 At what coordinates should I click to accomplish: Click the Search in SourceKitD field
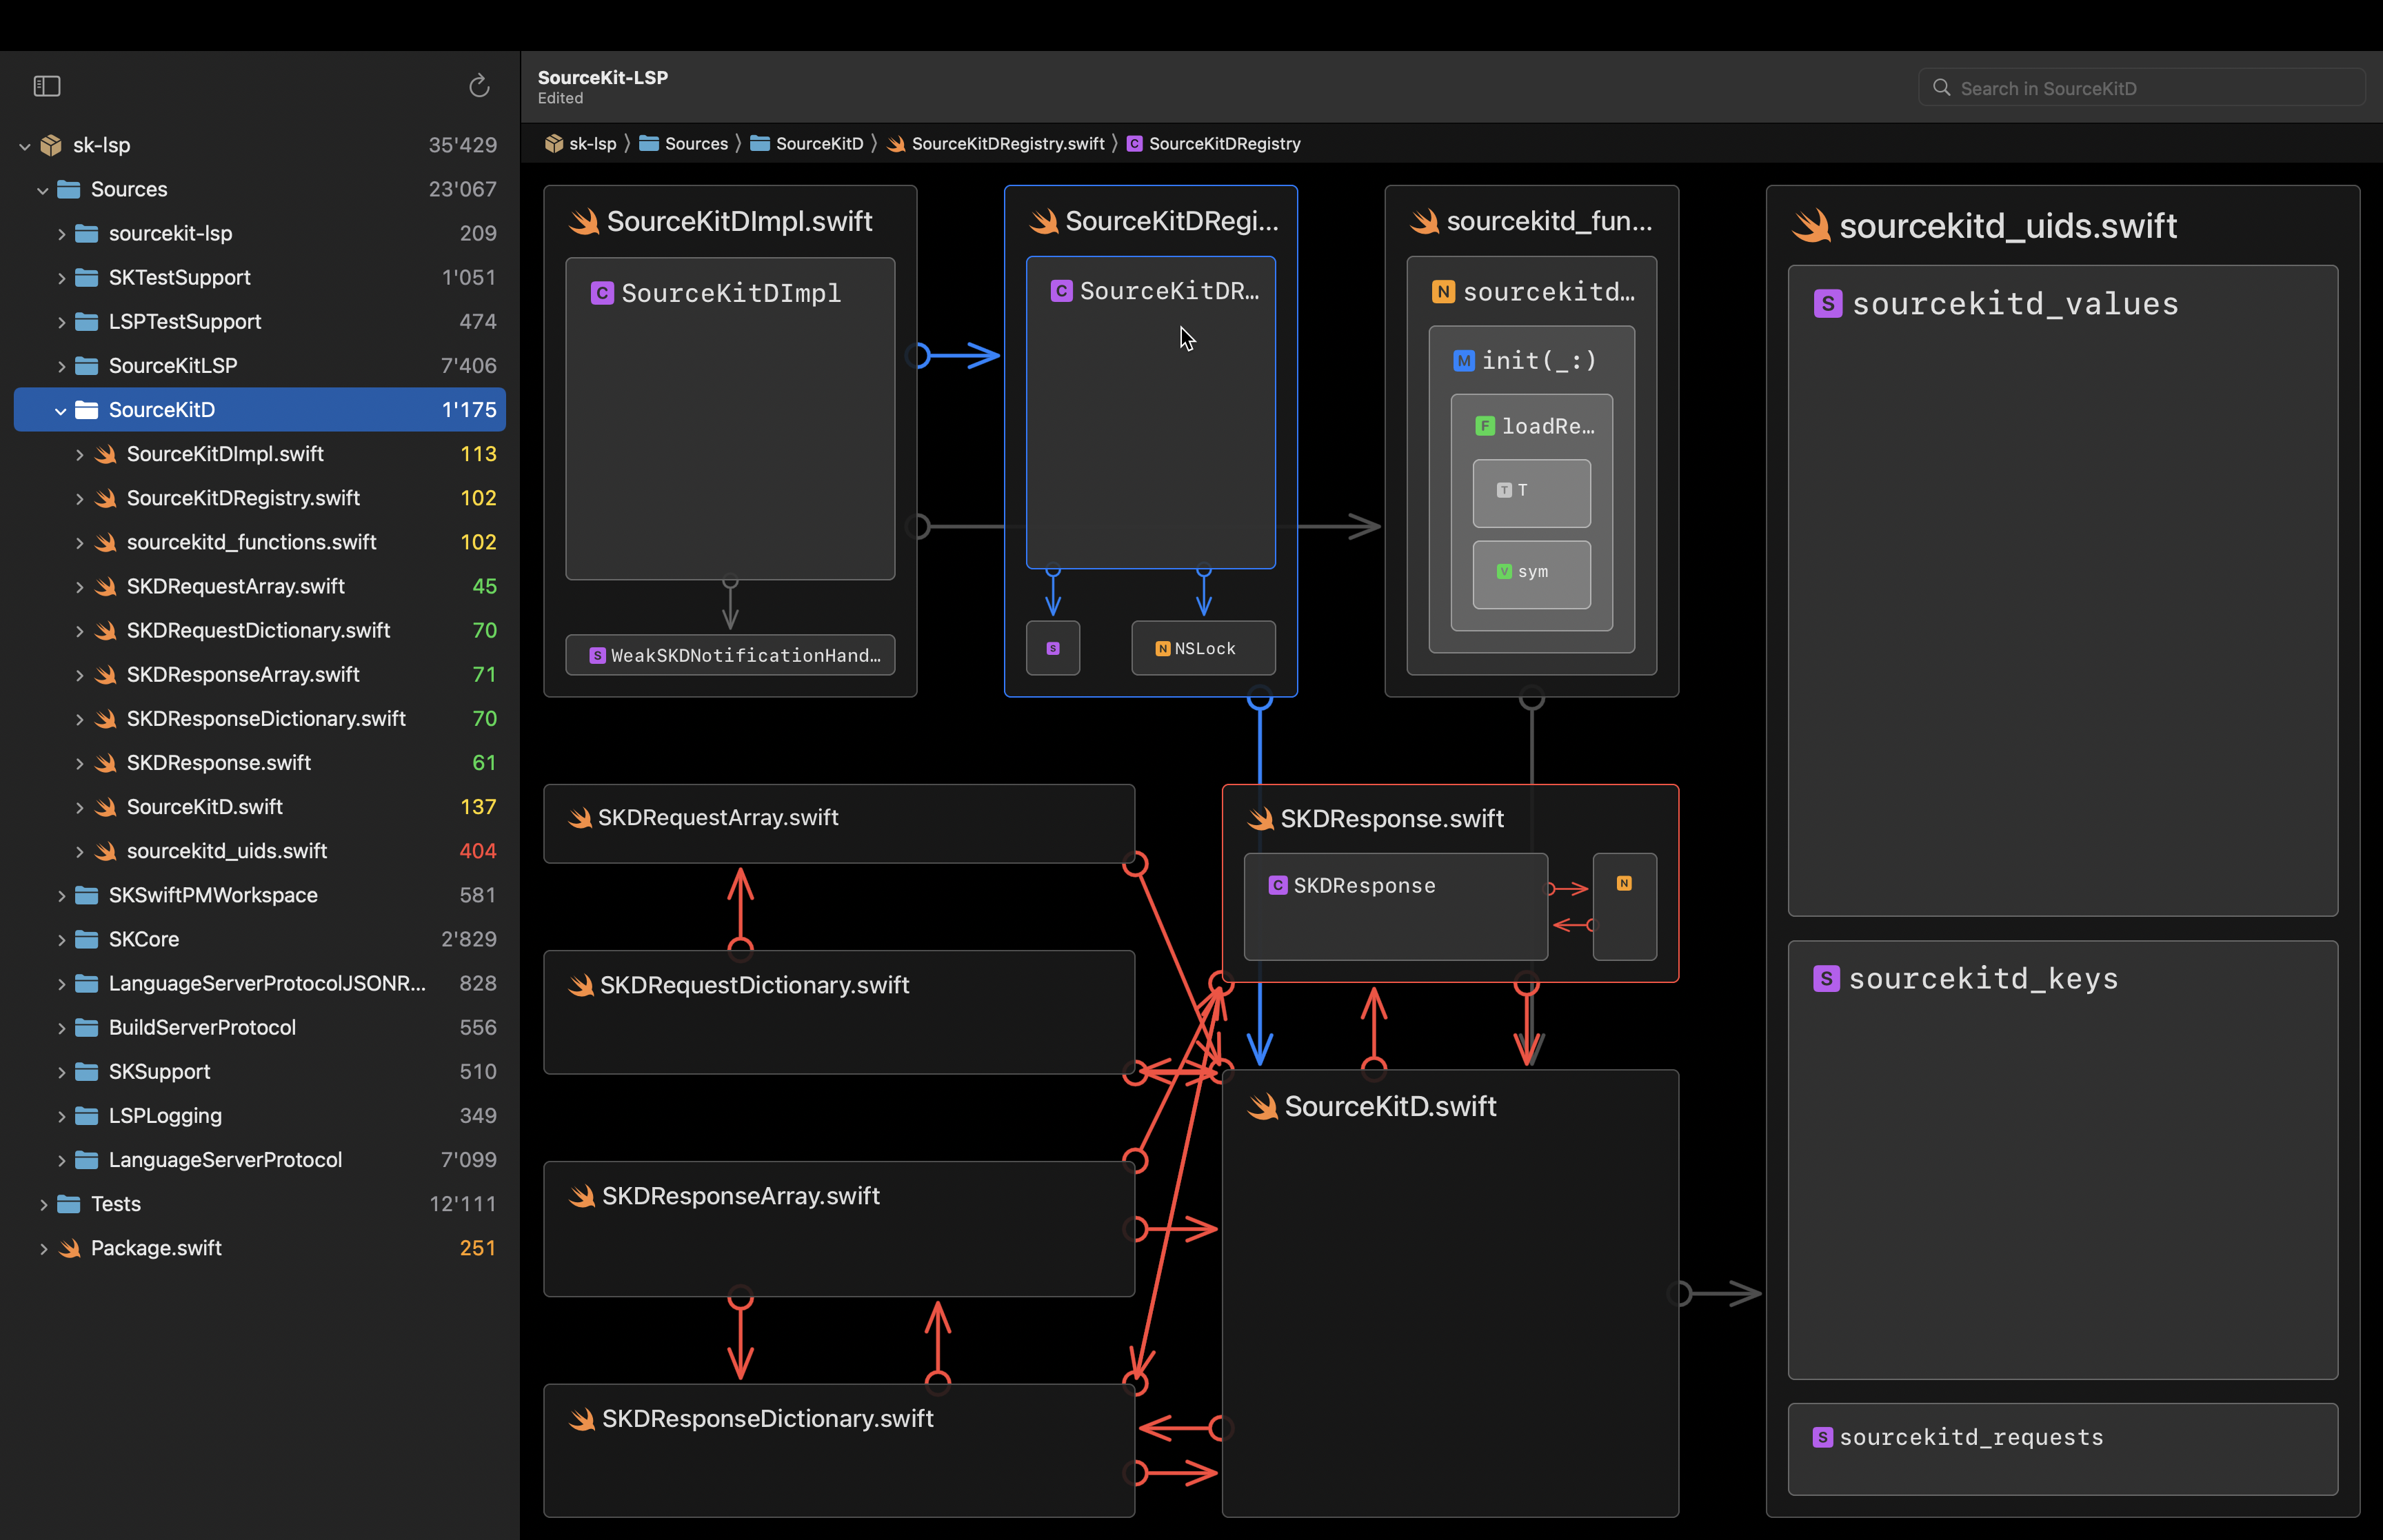2141,88
